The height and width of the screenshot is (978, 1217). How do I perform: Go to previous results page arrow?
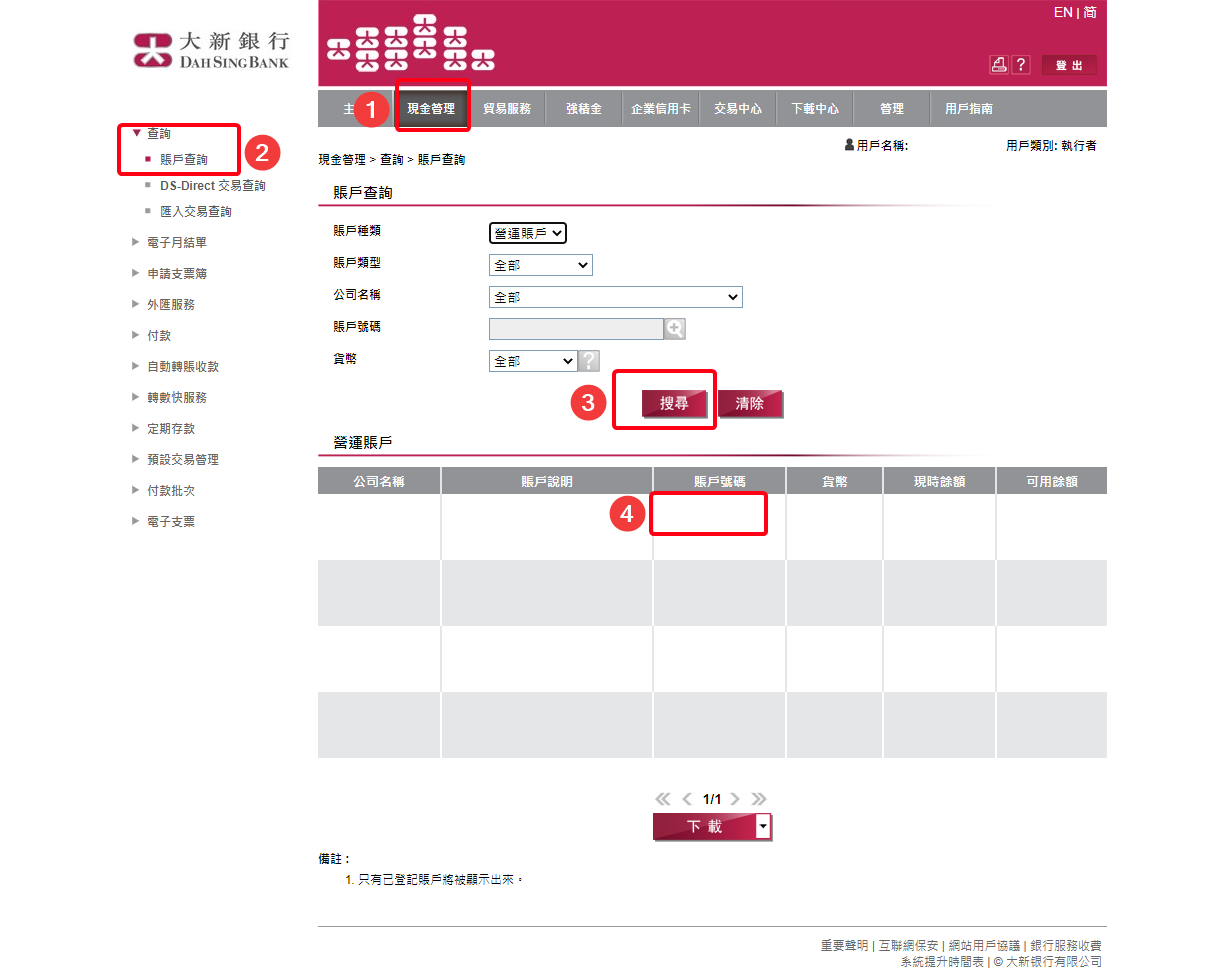(x=687, y=799)
